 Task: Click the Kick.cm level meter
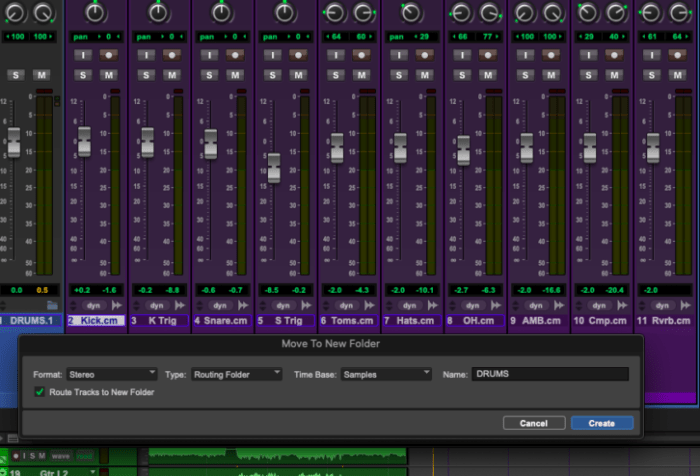[115, 185]
